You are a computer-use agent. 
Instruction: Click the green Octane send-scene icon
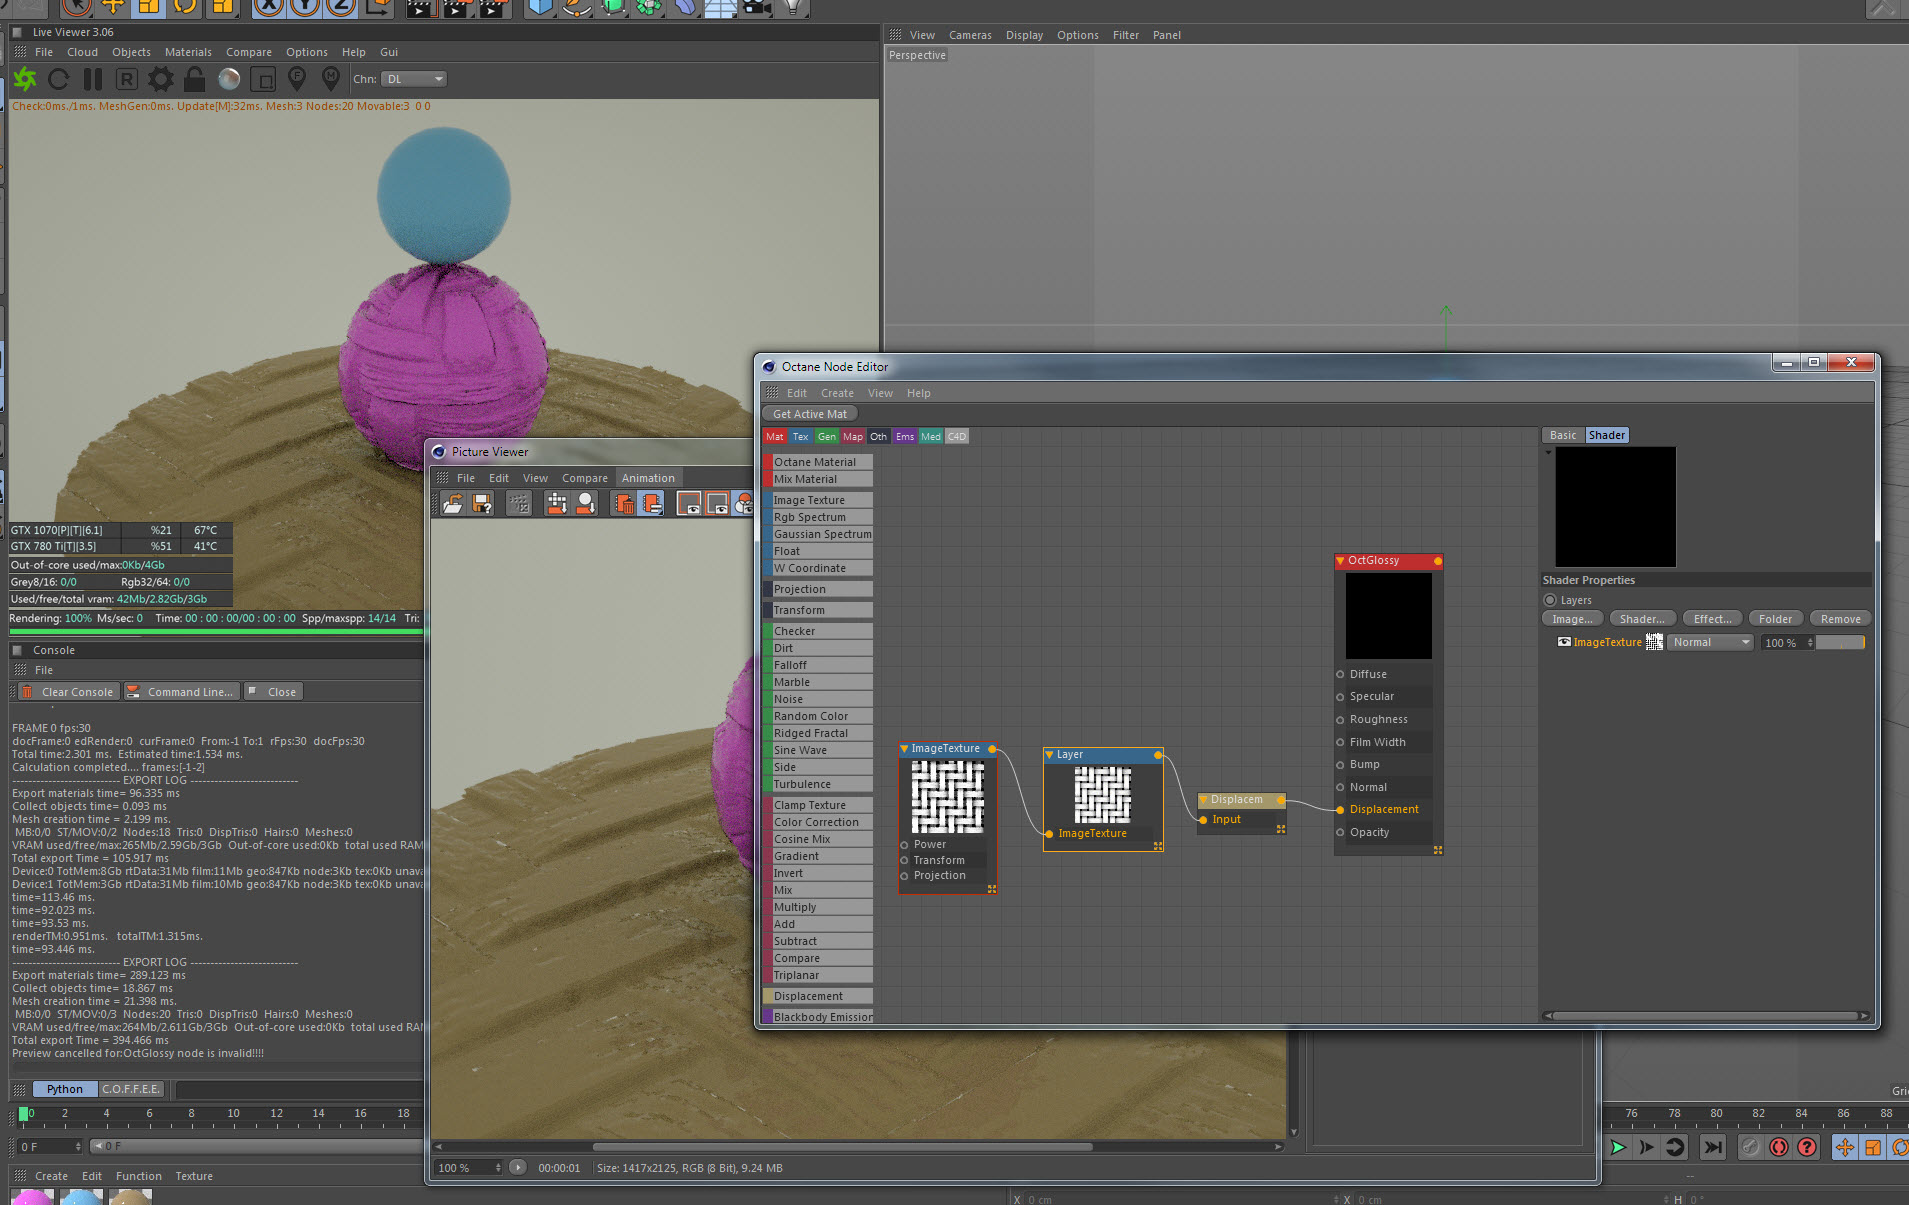25,79
